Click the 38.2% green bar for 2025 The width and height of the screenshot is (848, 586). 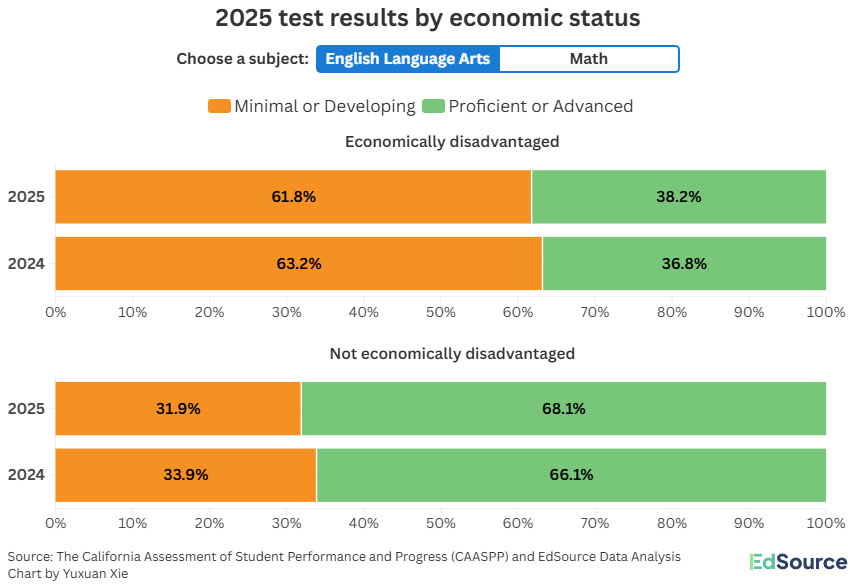(x=678, y=197)
